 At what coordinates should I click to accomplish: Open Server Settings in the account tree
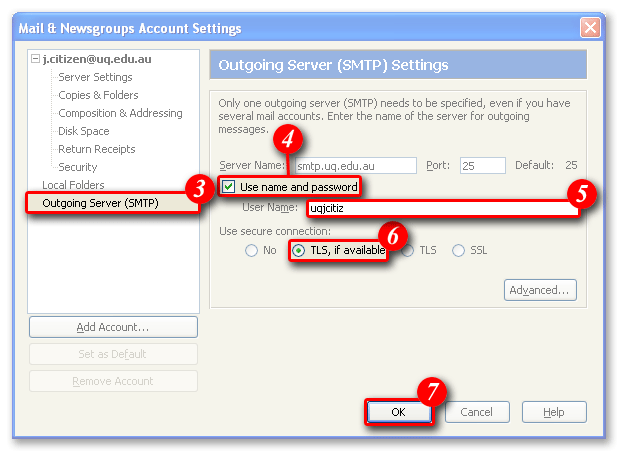95,77
